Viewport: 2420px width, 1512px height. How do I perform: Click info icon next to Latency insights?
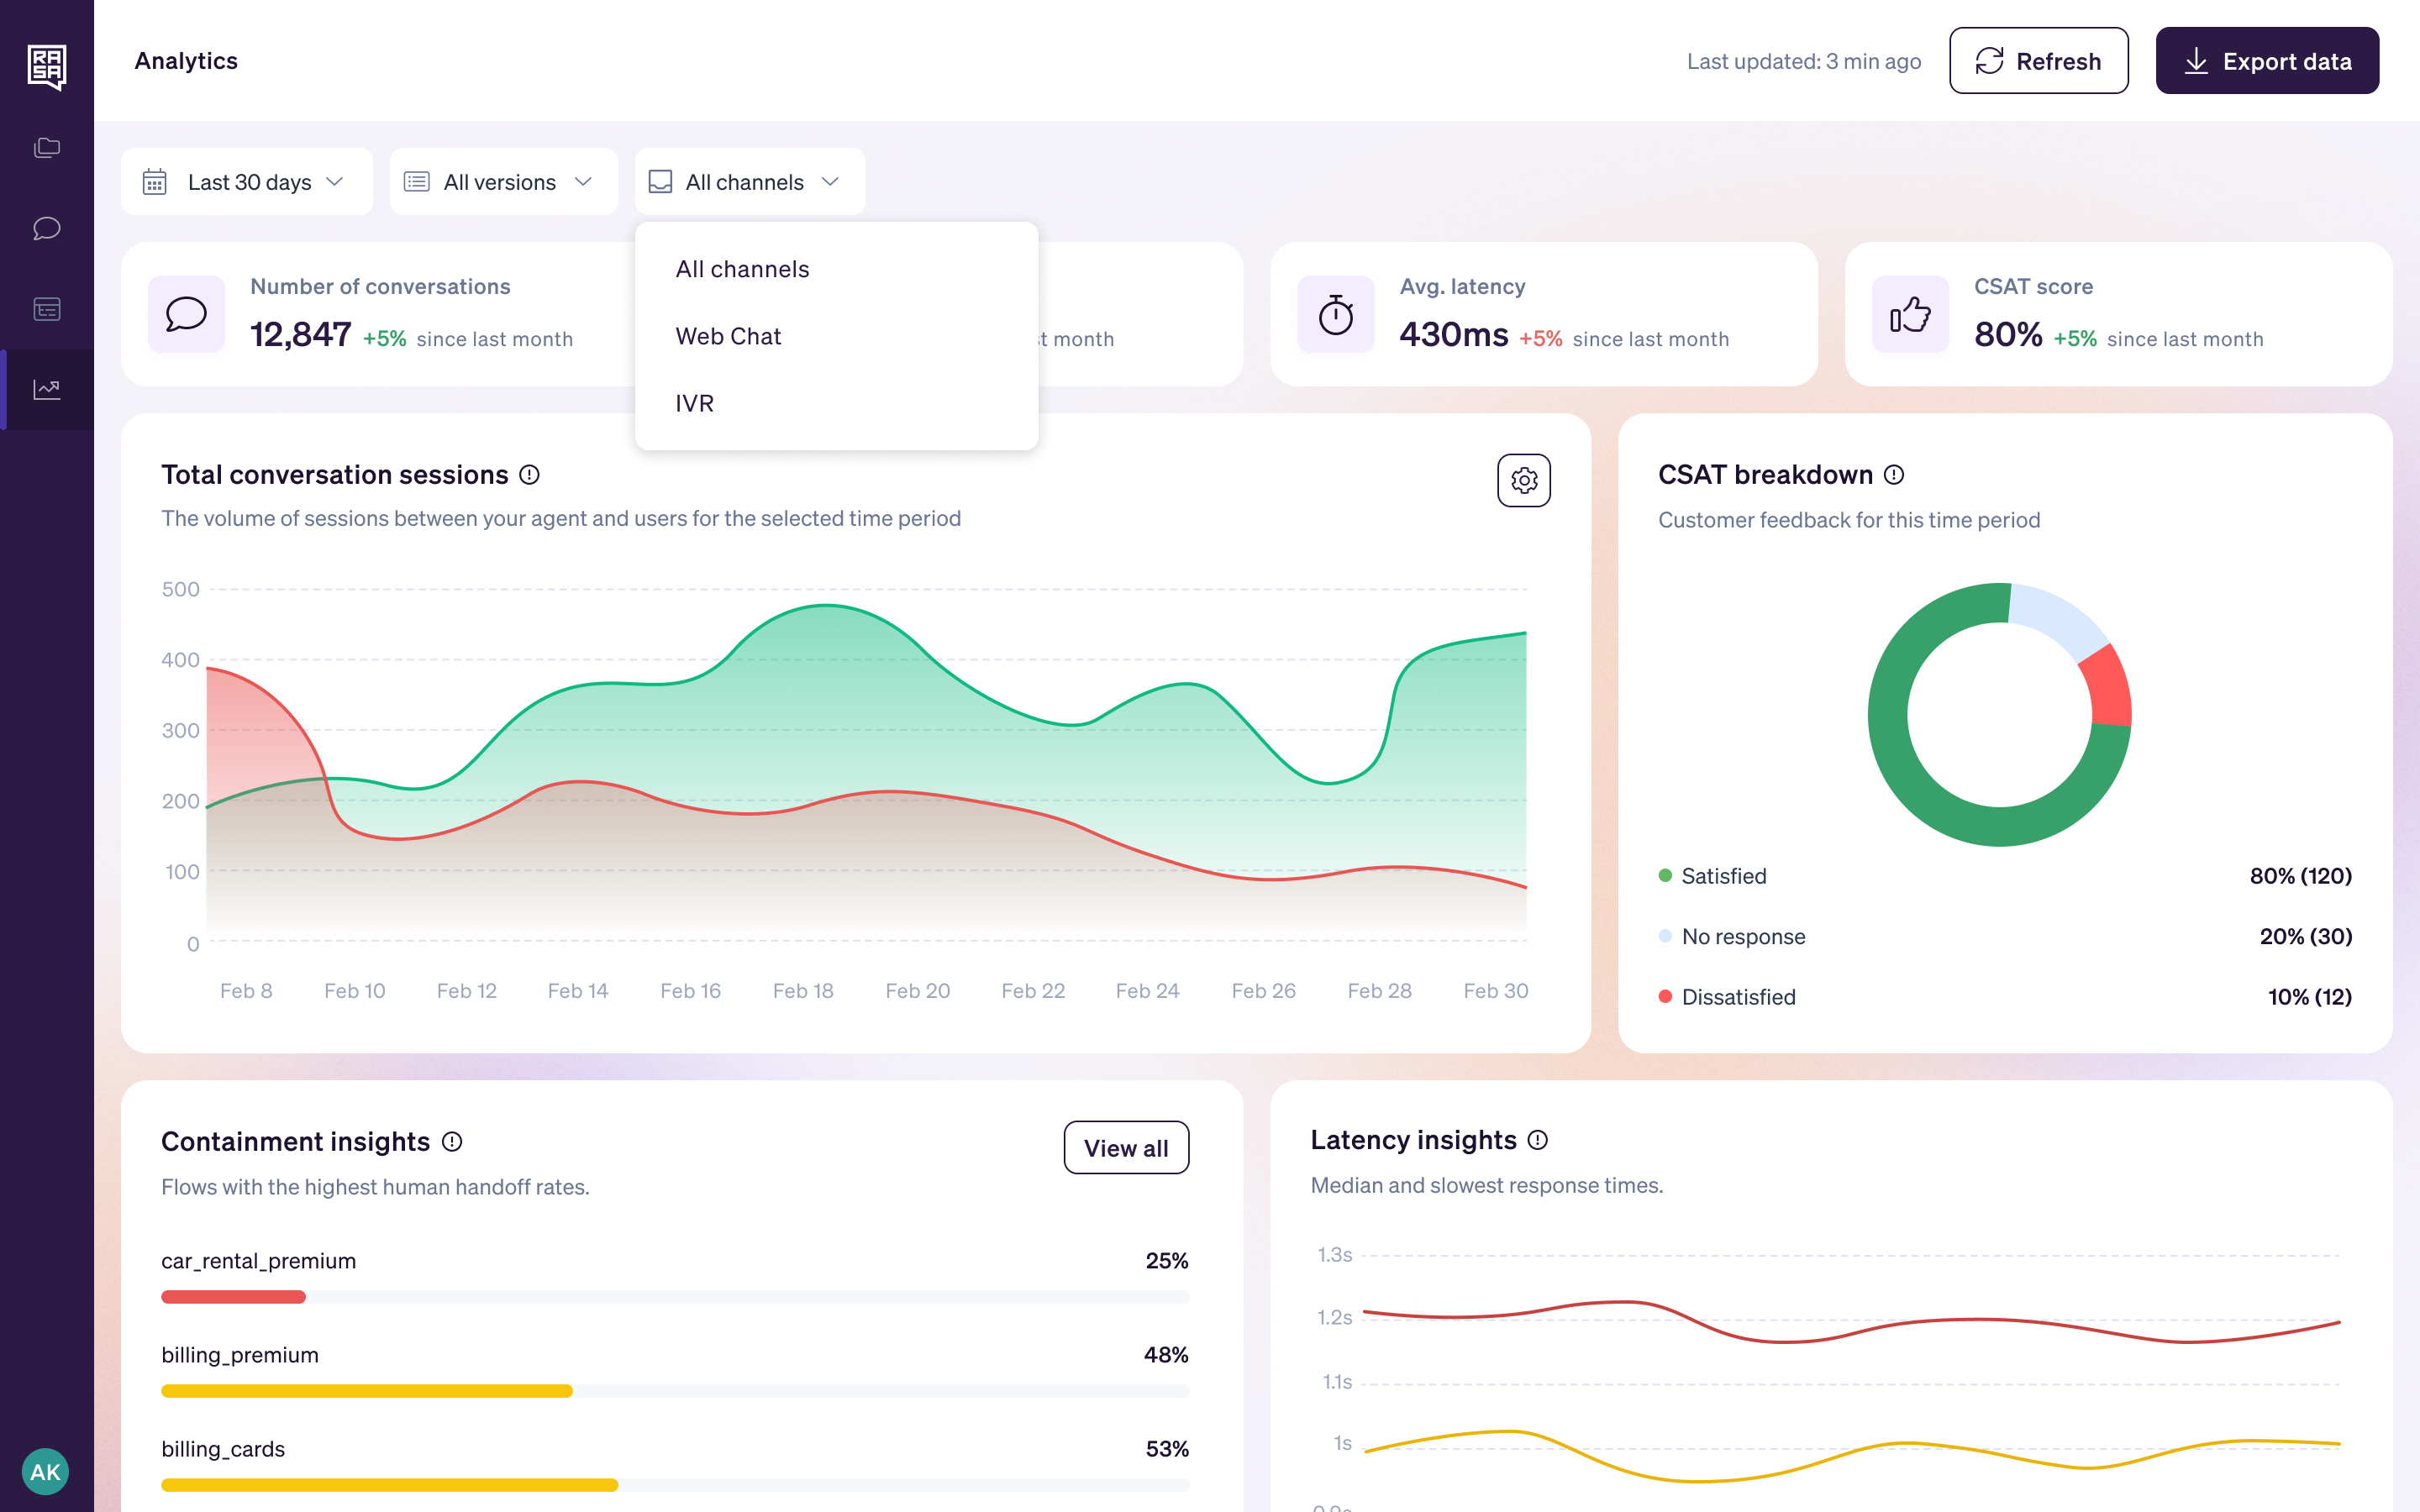(1538, 1140)
